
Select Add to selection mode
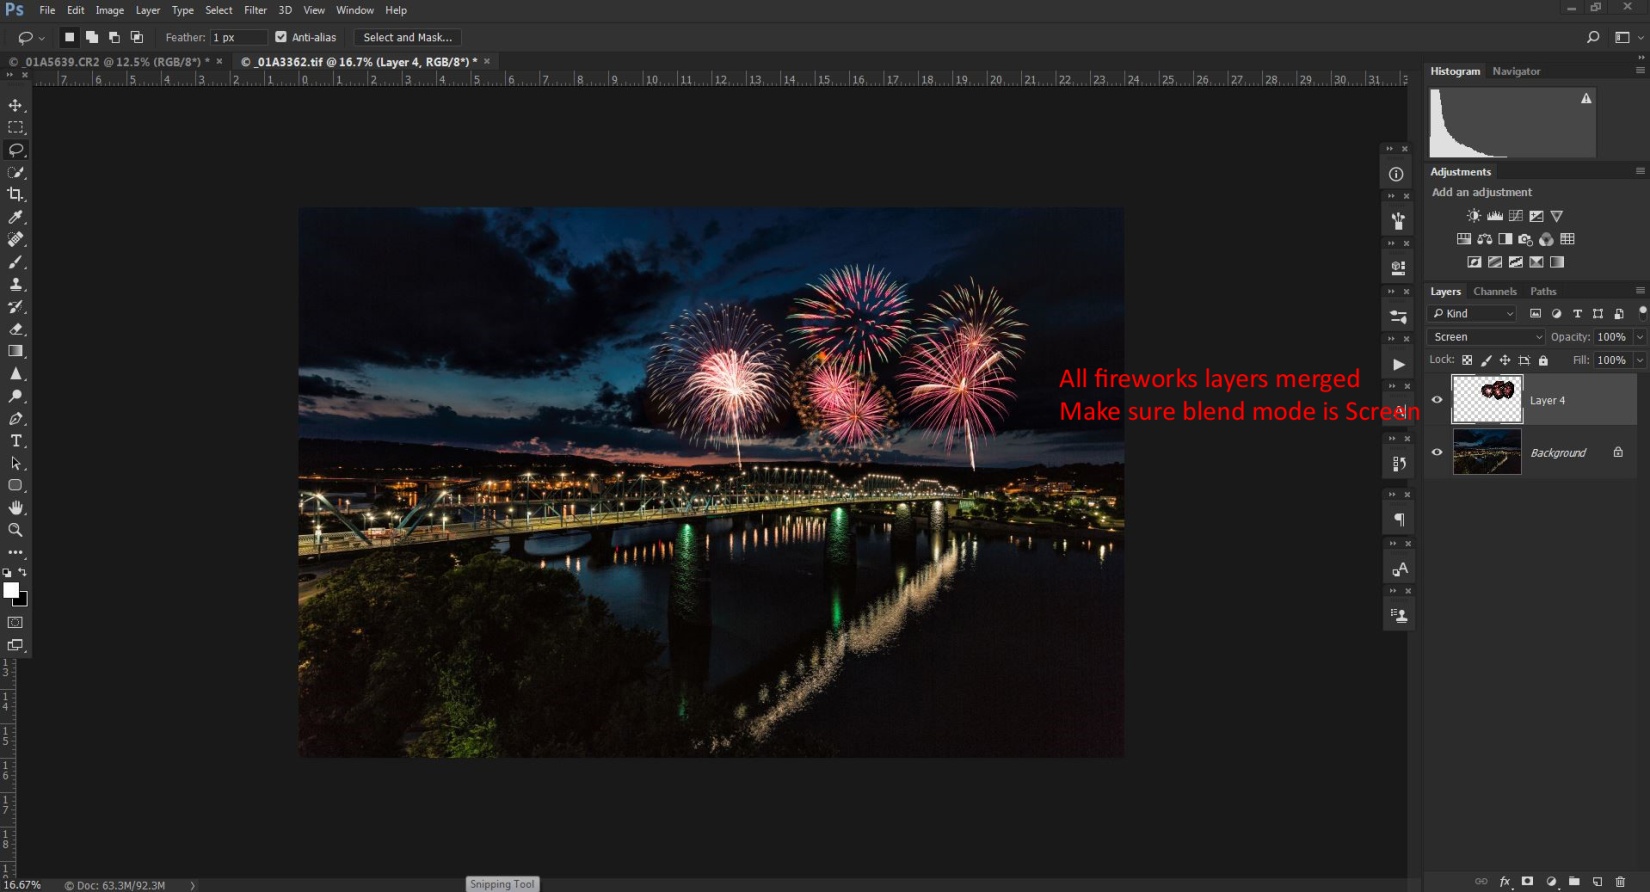tap(92, 37)
